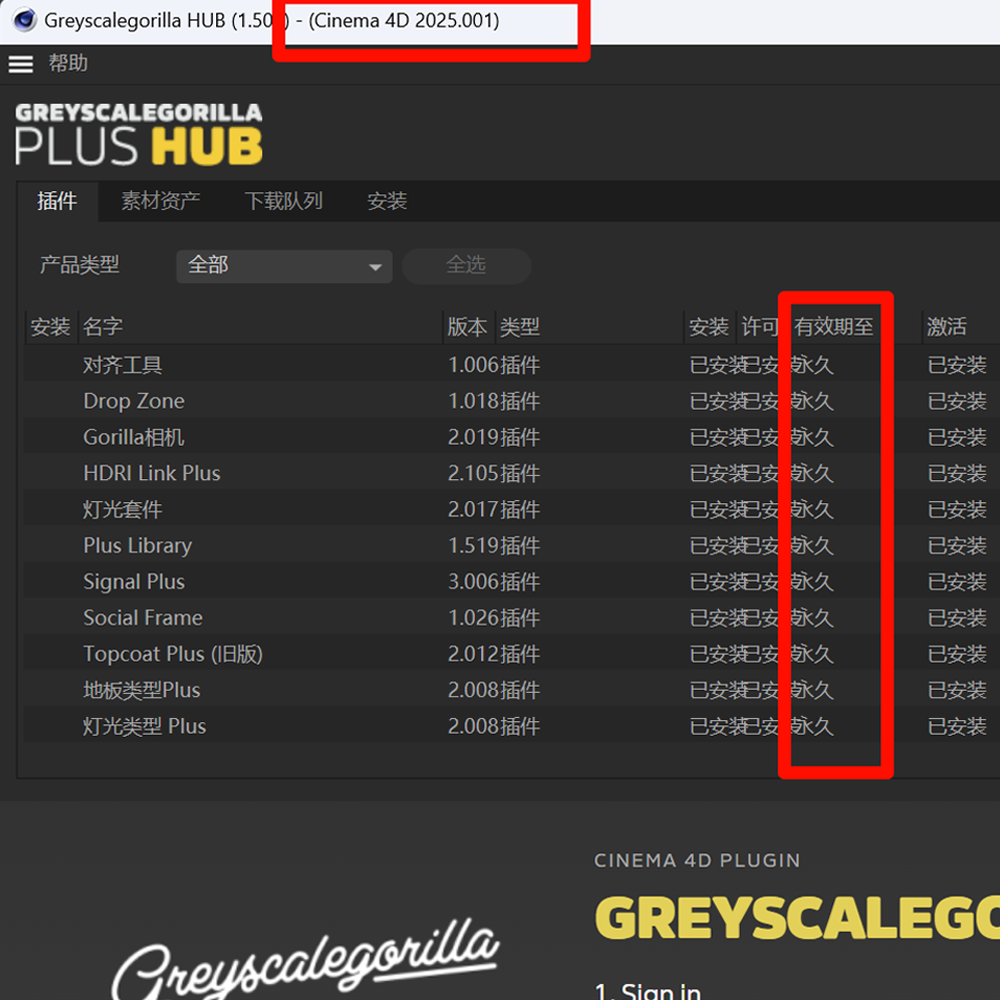Click the Greyscalegorilla script logo in lower panel
This screenshot has height=1000, width=1000.
(305, 960)
